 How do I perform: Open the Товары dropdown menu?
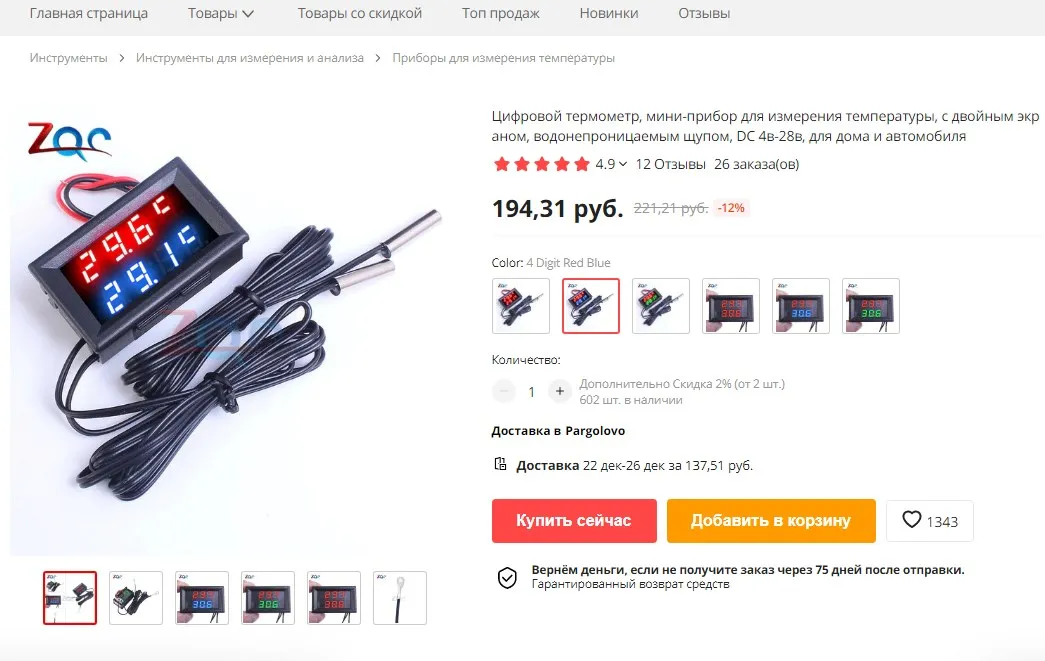tap(221, 13)
